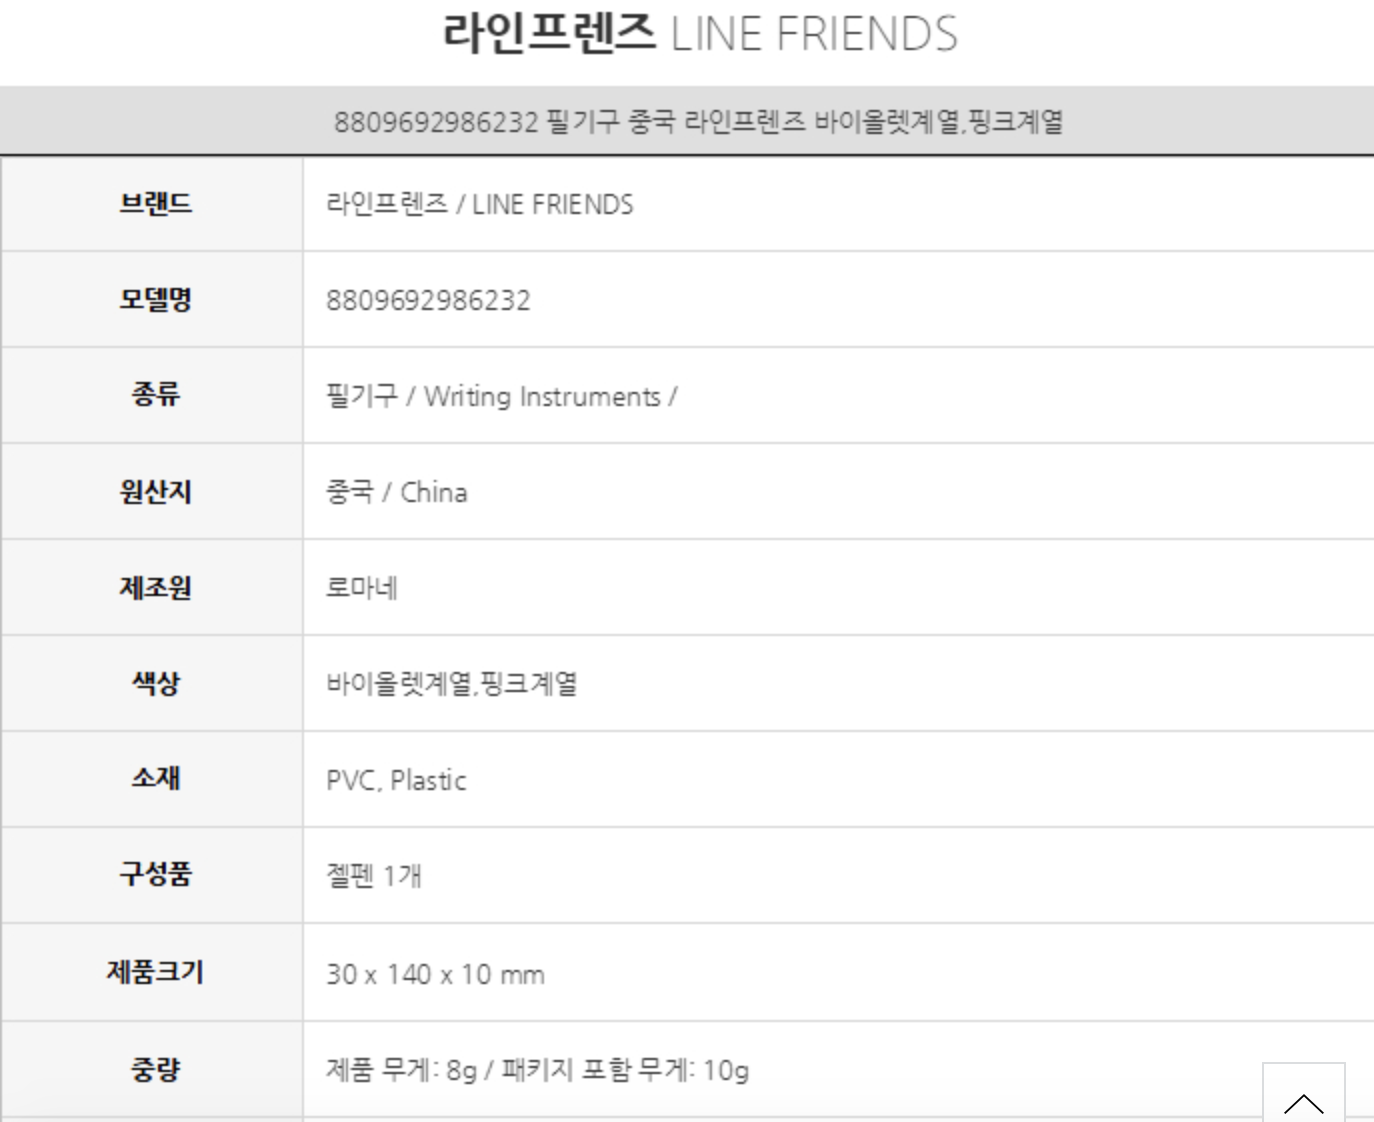Click the 로마네 manufacturer value

362,588
